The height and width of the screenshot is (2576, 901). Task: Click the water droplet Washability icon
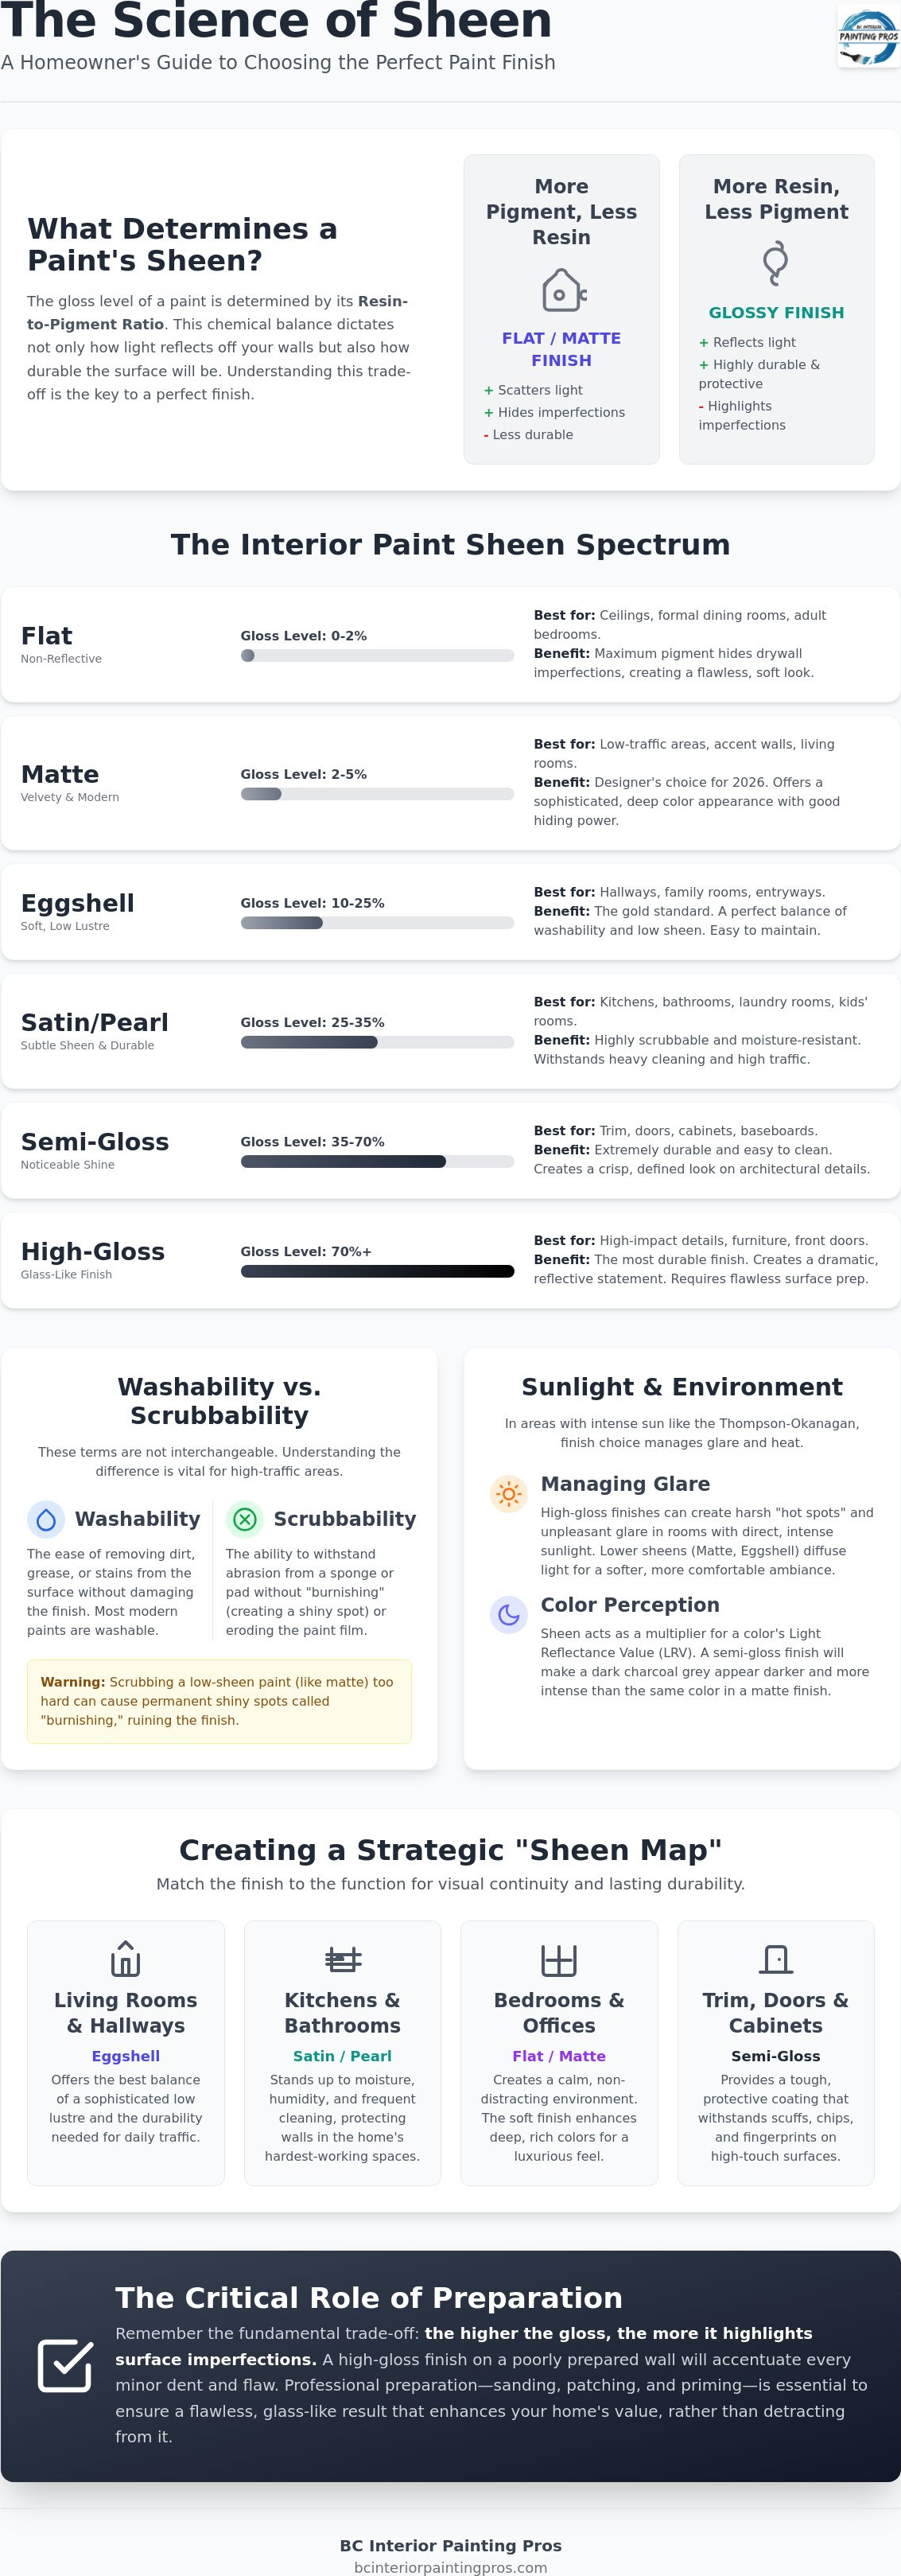tap(46, 1520)
